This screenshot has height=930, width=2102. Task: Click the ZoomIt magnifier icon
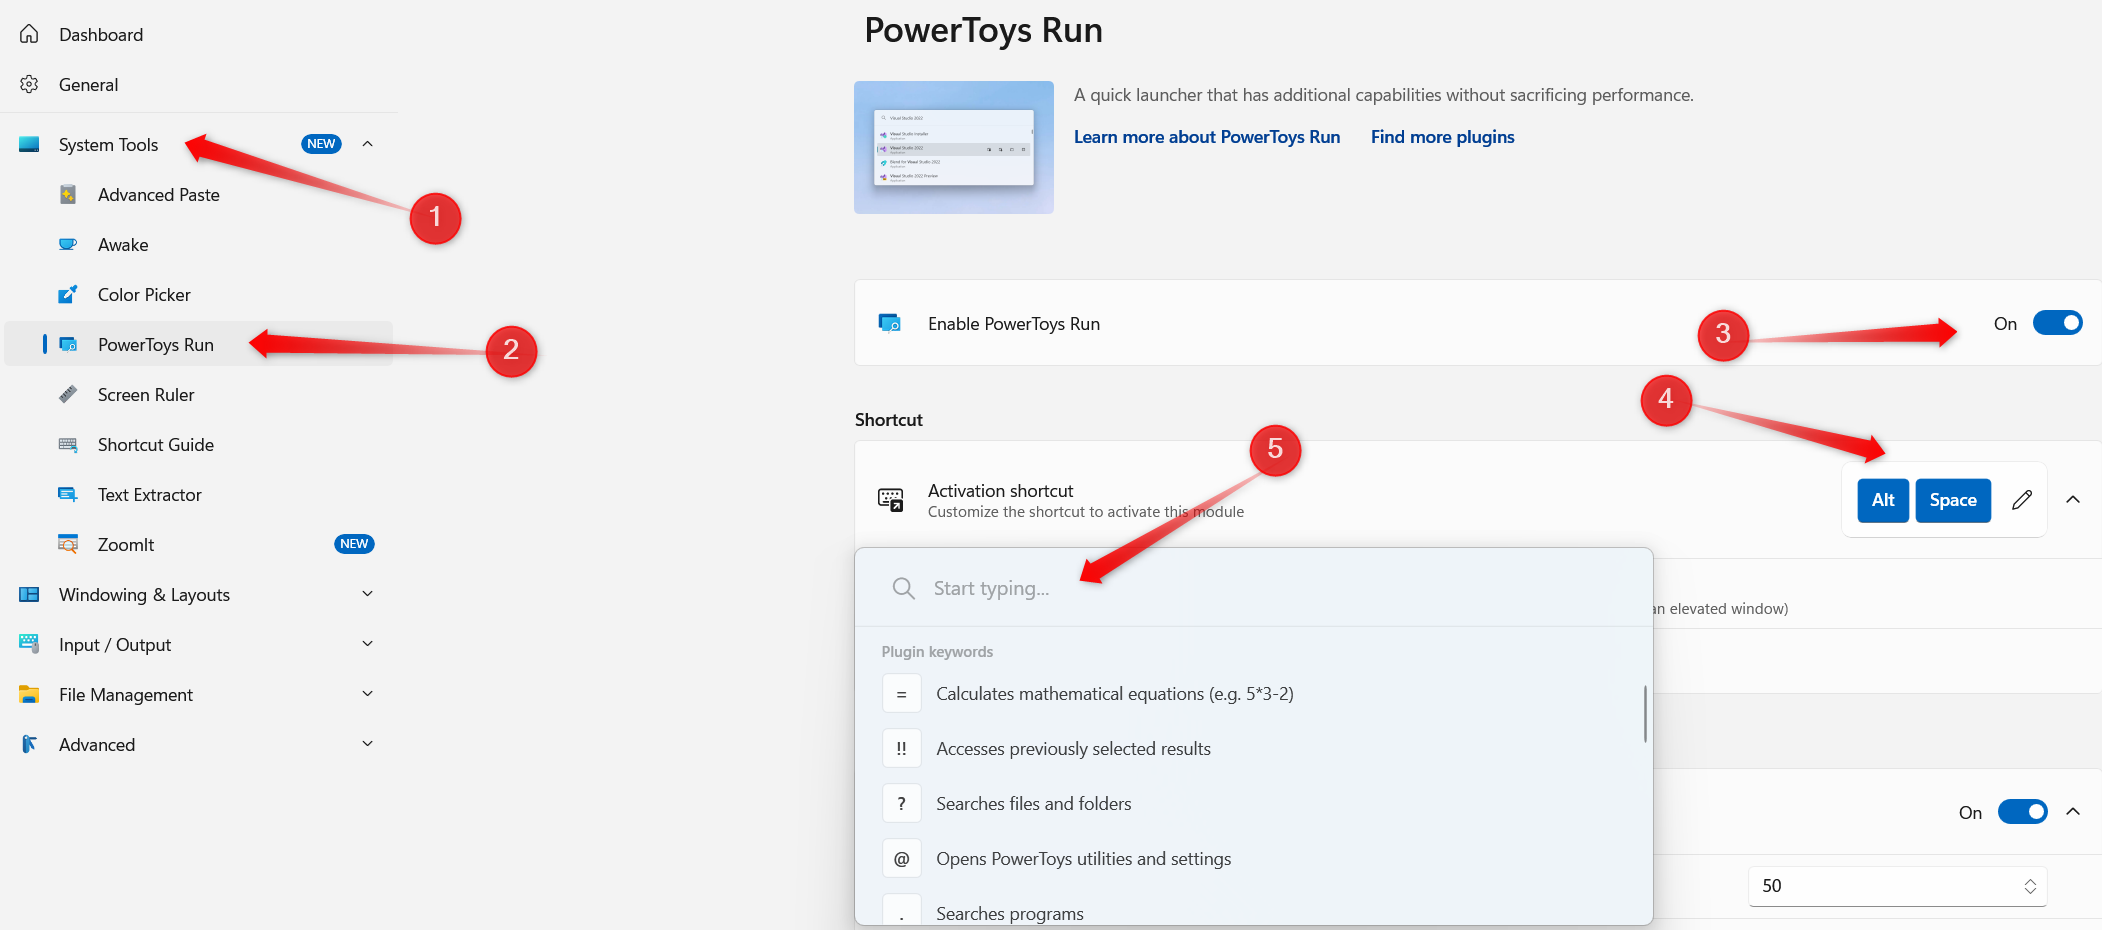click(68, 545)
